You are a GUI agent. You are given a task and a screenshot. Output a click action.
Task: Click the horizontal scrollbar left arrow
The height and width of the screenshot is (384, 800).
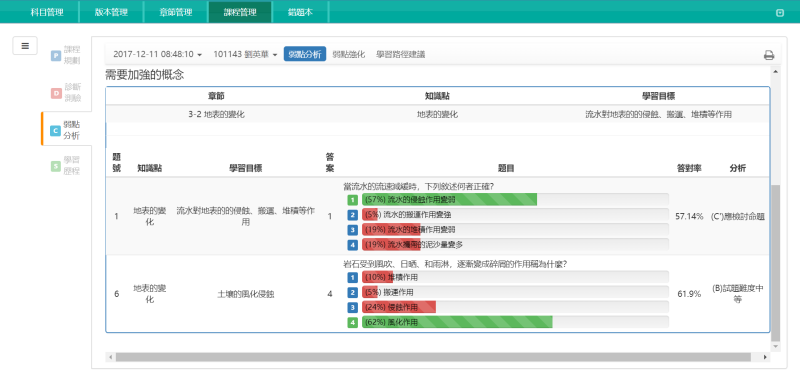pyautogui.click(x=110, y=357)
